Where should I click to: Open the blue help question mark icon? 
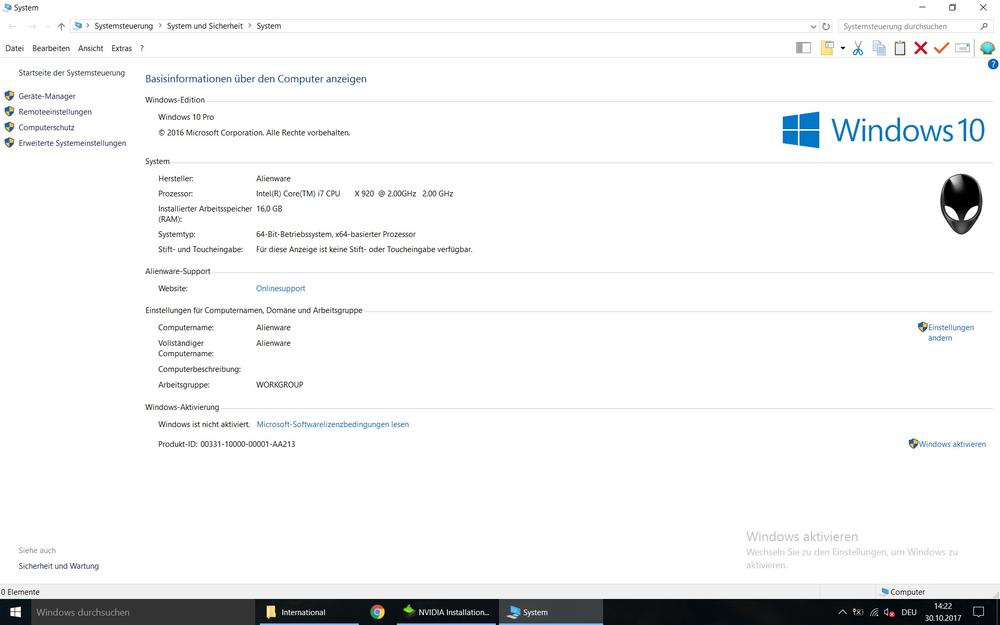[x=993, y=64]
